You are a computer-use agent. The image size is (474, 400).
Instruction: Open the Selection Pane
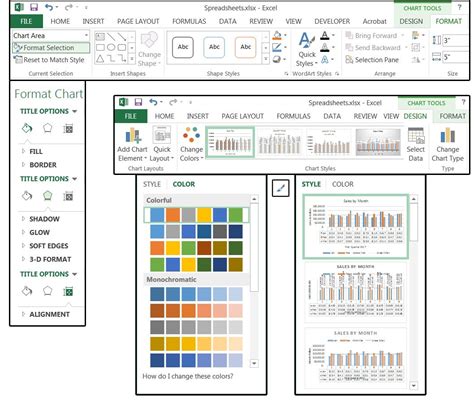pos(372,60)
